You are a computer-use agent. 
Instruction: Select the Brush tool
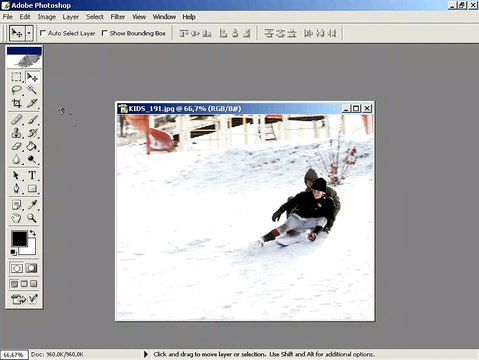pos(32,120)
